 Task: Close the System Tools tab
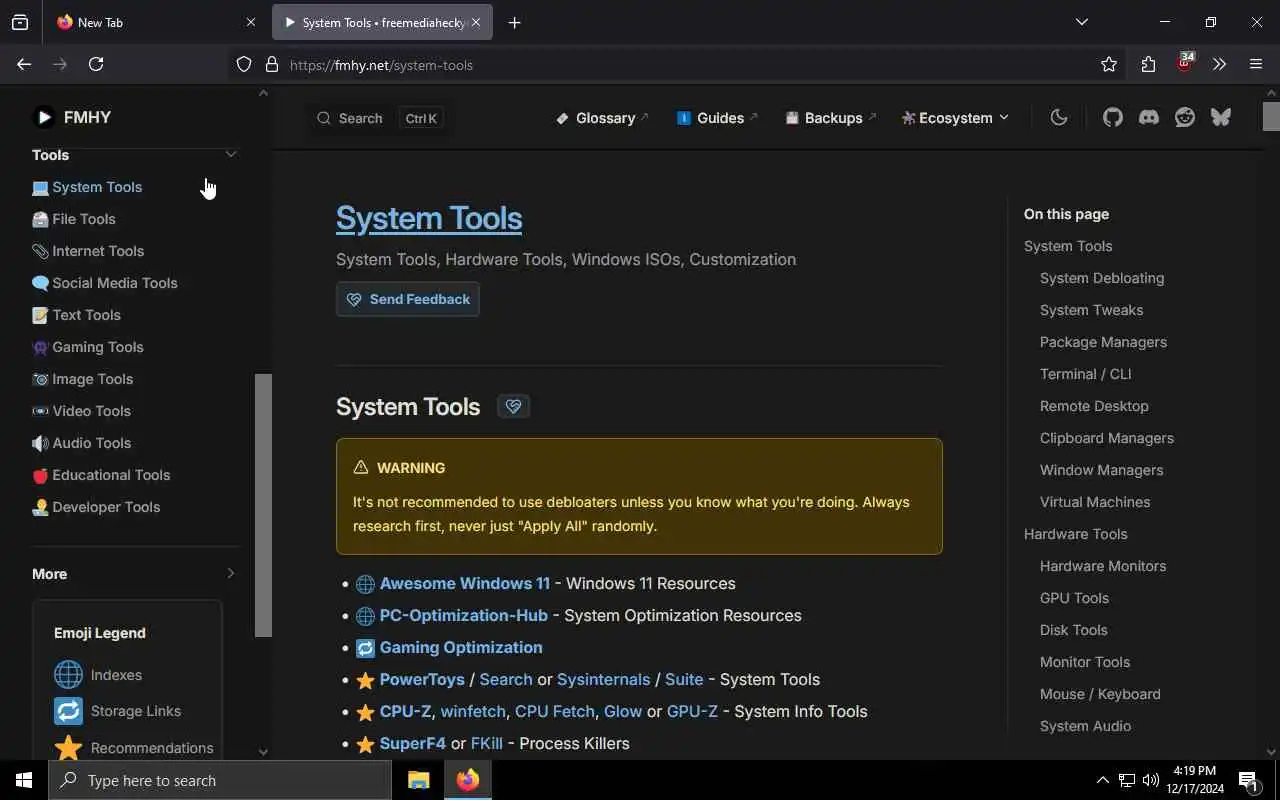(x=476, y=22)
